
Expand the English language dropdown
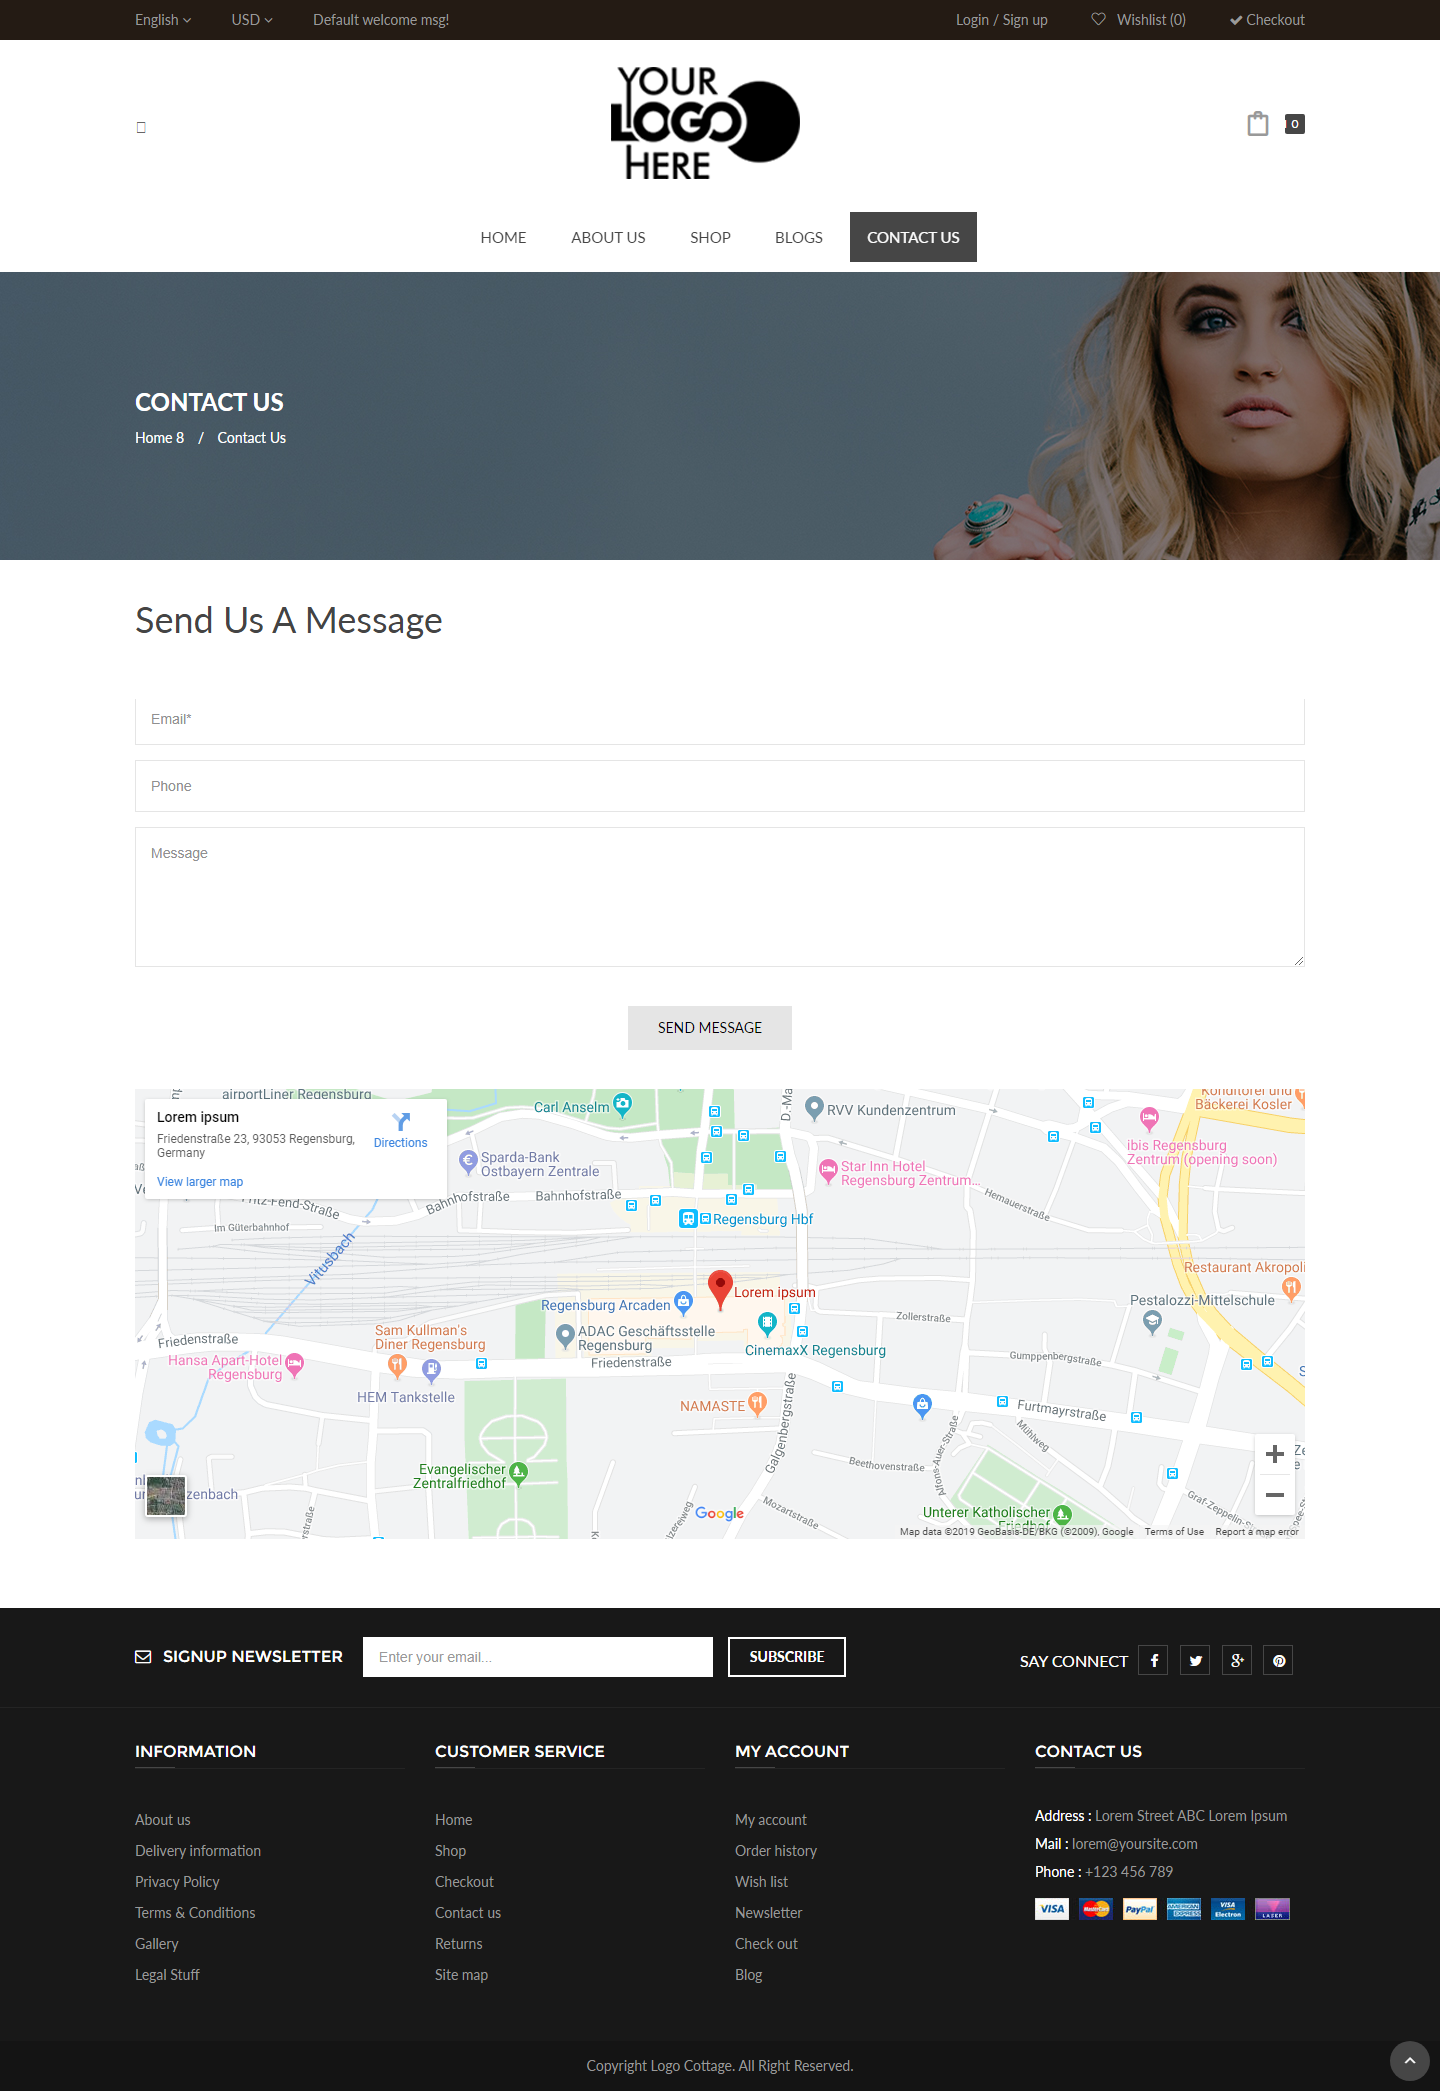pos(163,20)
